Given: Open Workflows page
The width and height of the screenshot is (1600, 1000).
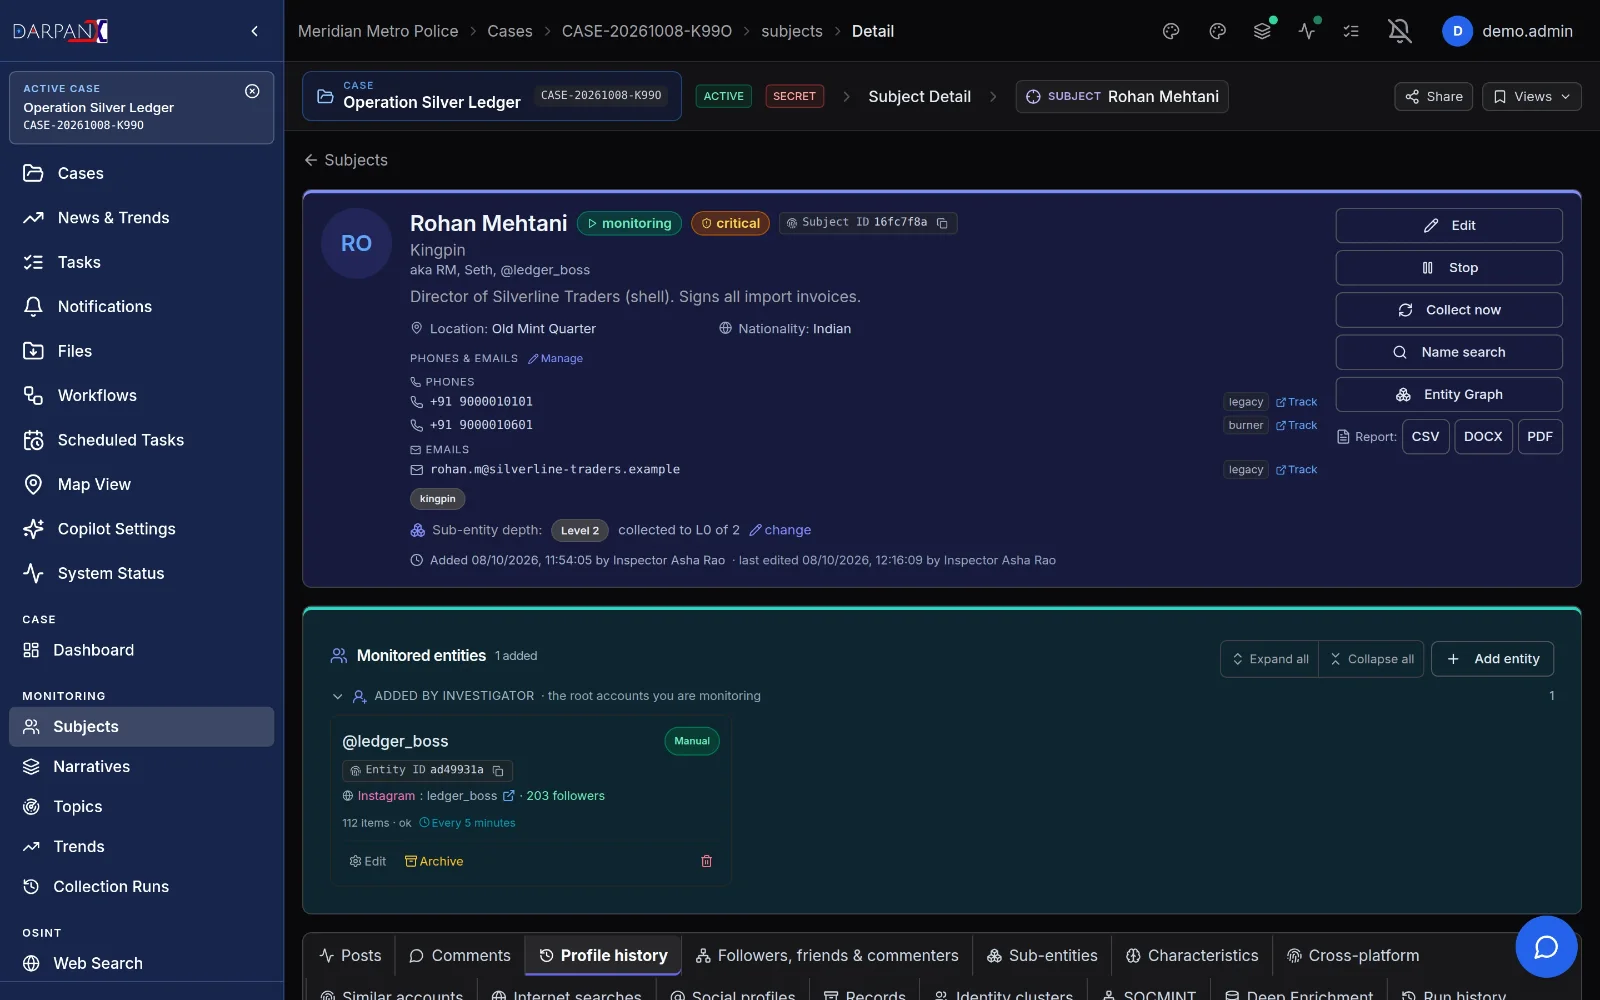Looking at the screenshot, I should click(x=141, y=395).
